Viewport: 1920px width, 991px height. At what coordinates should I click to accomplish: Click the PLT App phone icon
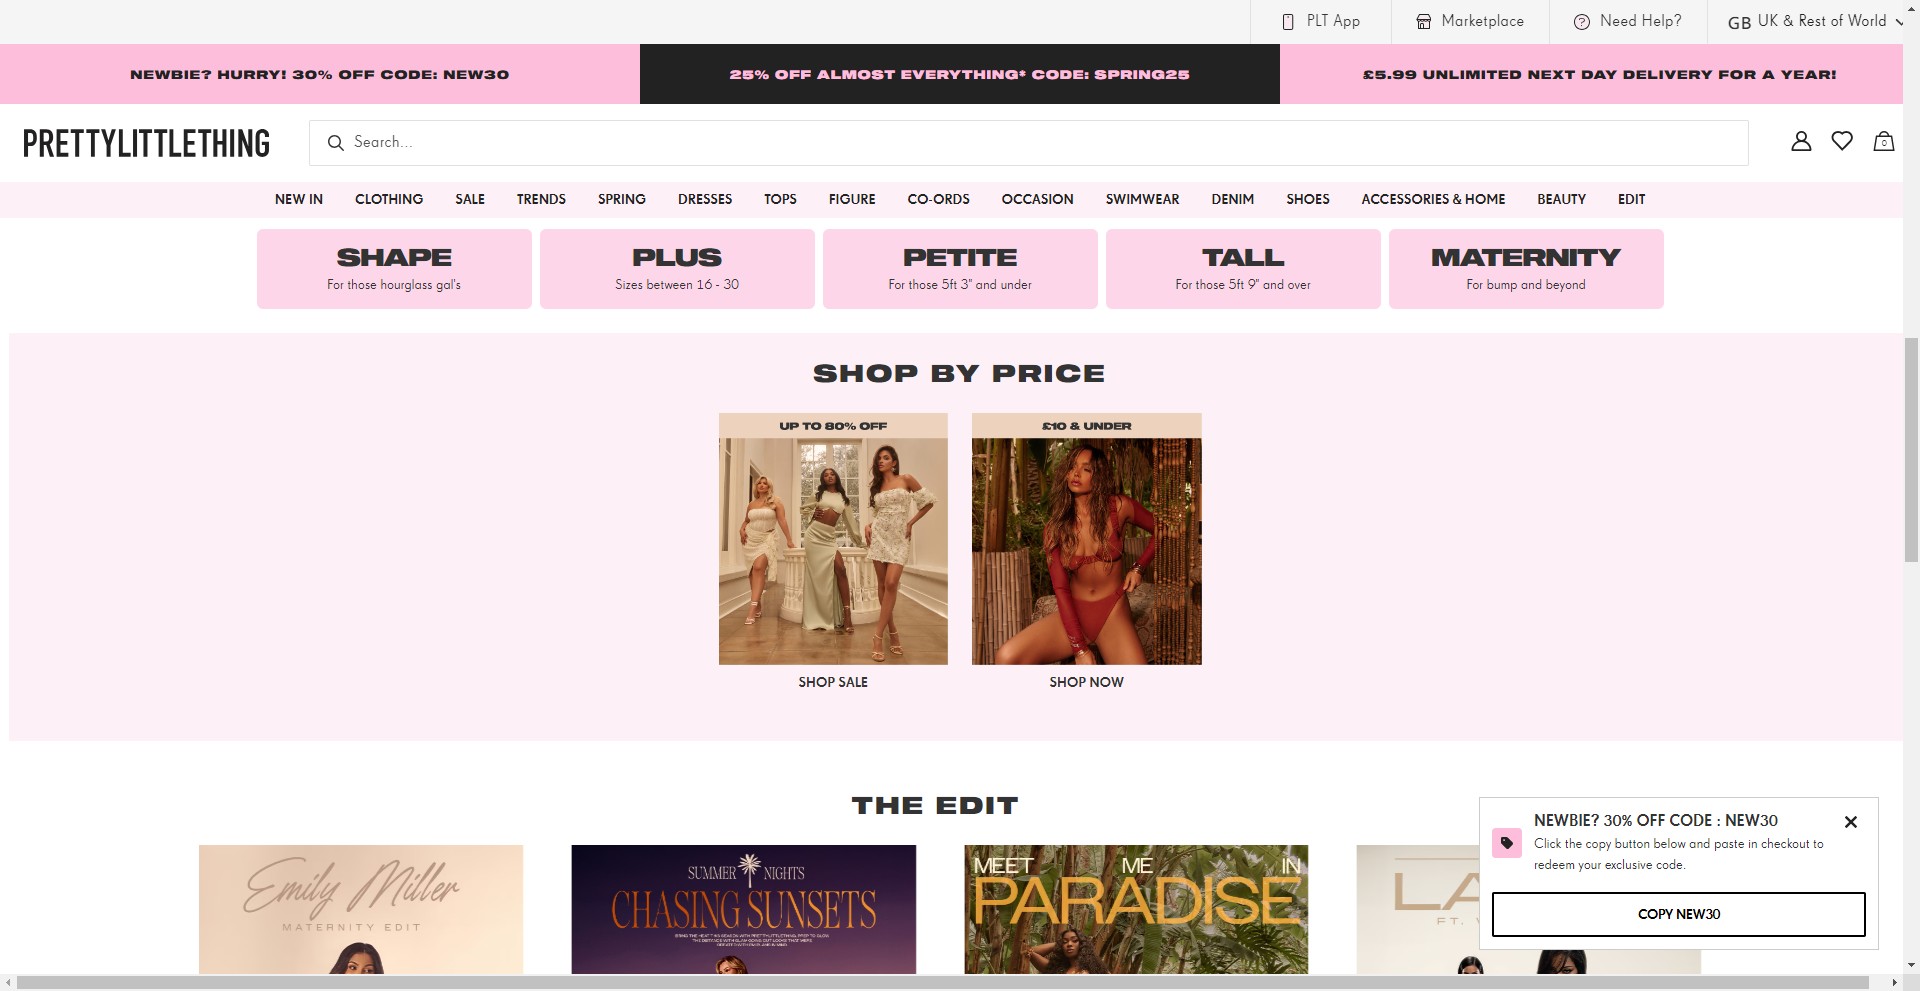pyautogui.click(x=1288, y=22)
